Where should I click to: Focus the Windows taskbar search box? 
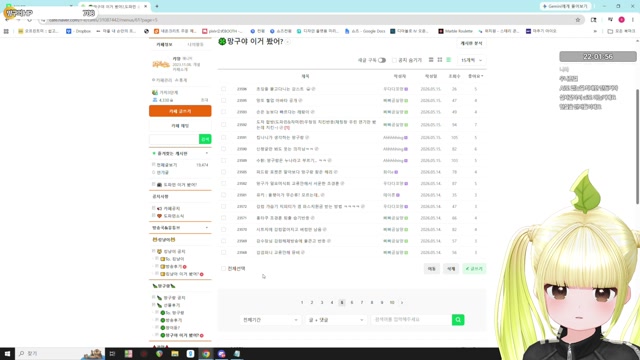click(60, 353)
